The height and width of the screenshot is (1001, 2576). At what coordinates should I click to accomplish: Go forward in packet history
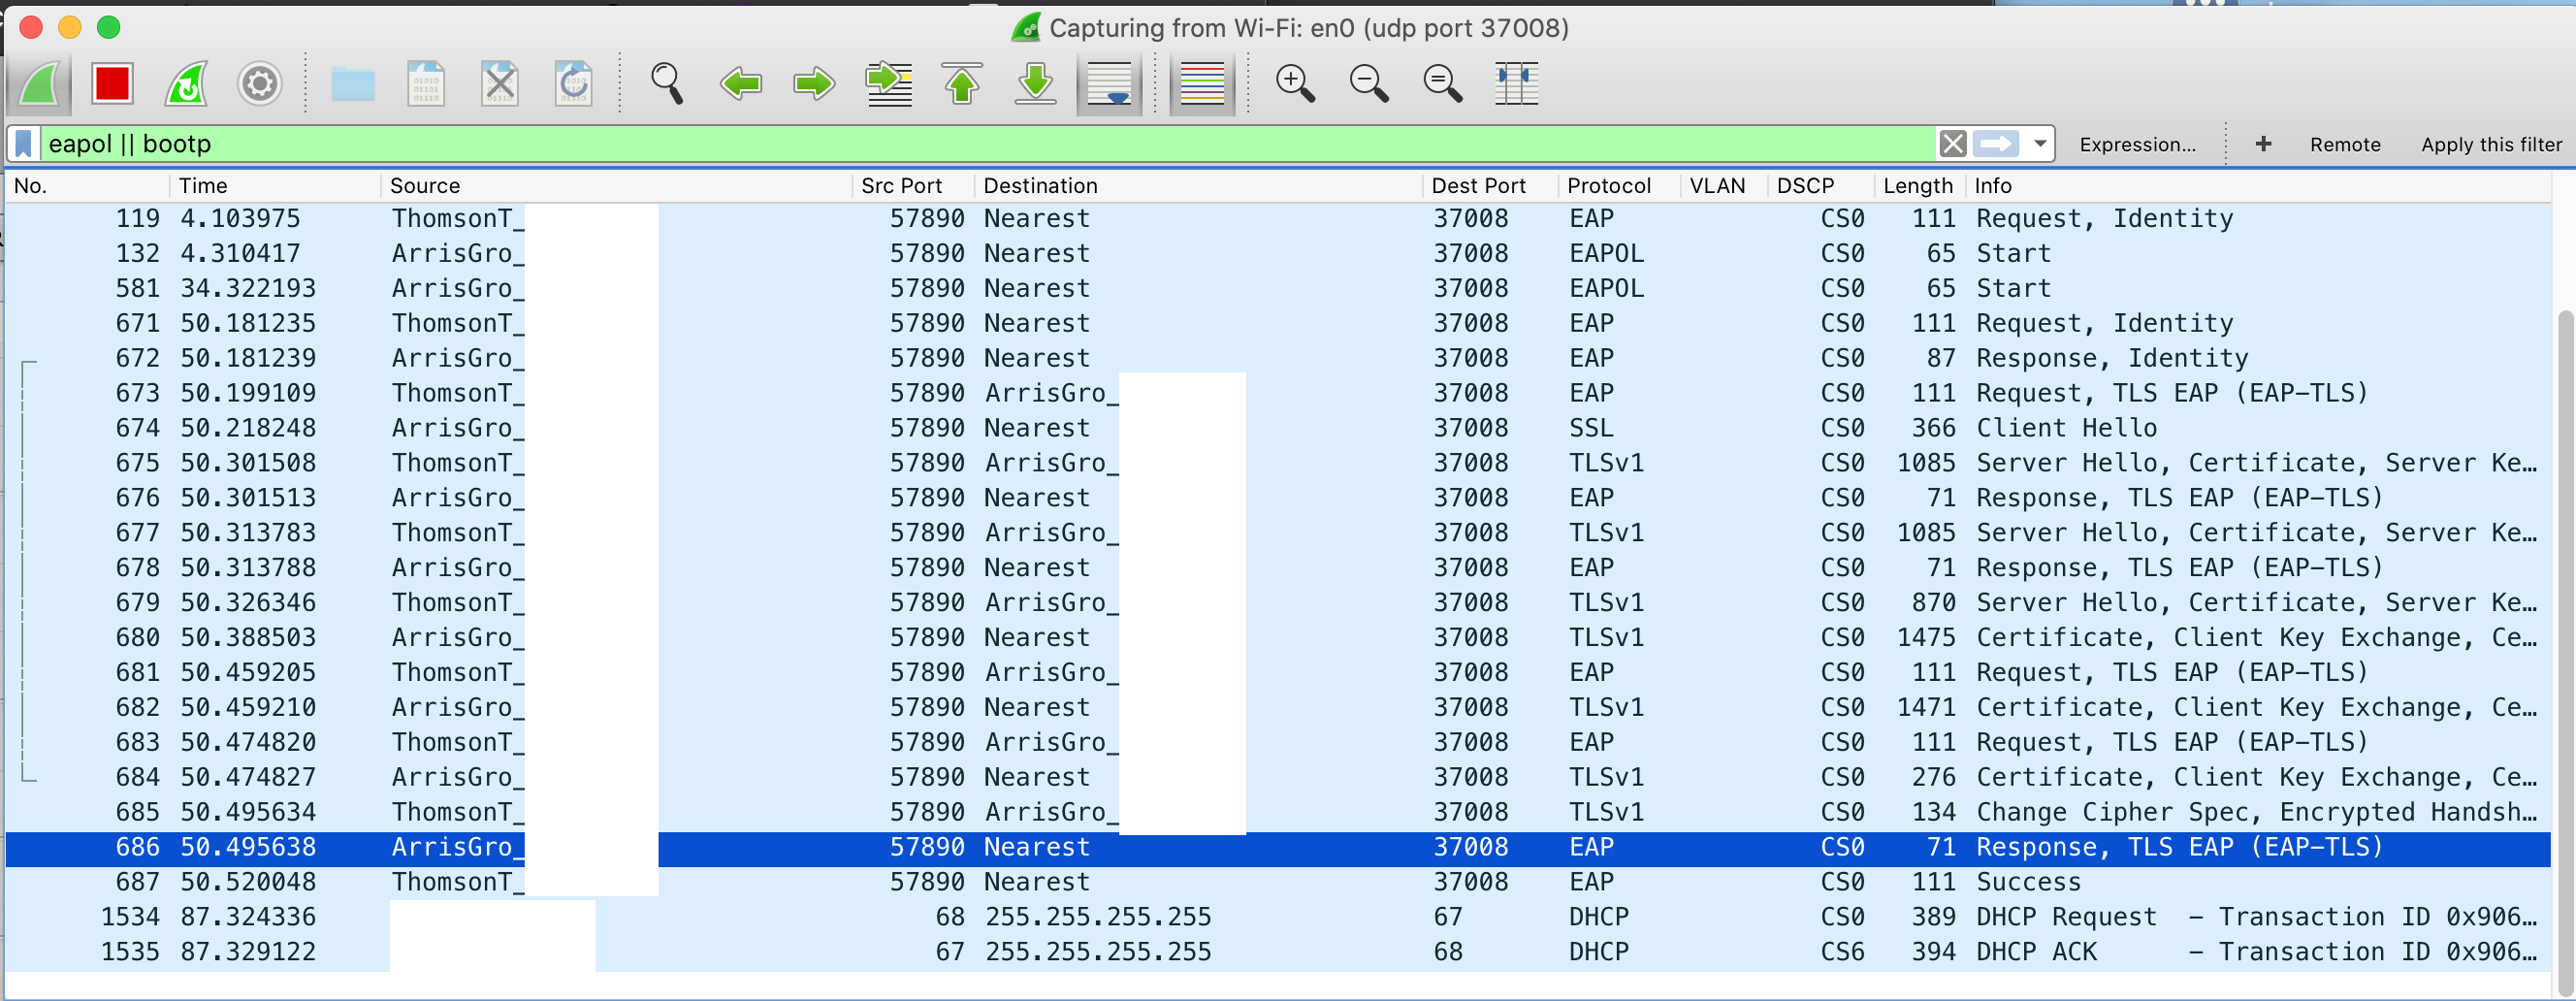click(814, 84)
